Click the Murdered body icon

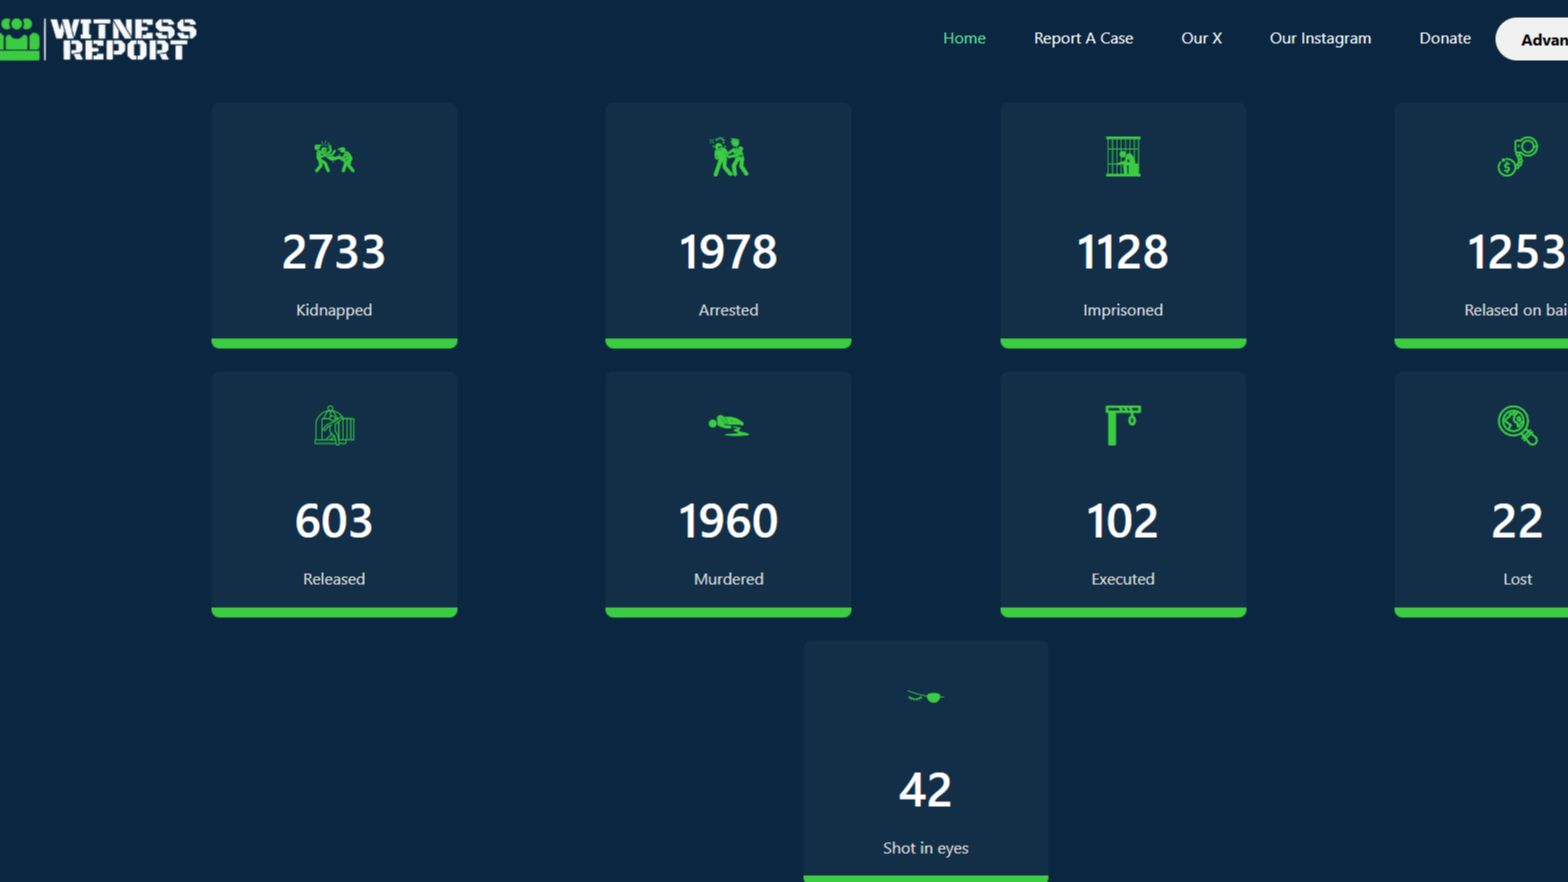[728, 426]
